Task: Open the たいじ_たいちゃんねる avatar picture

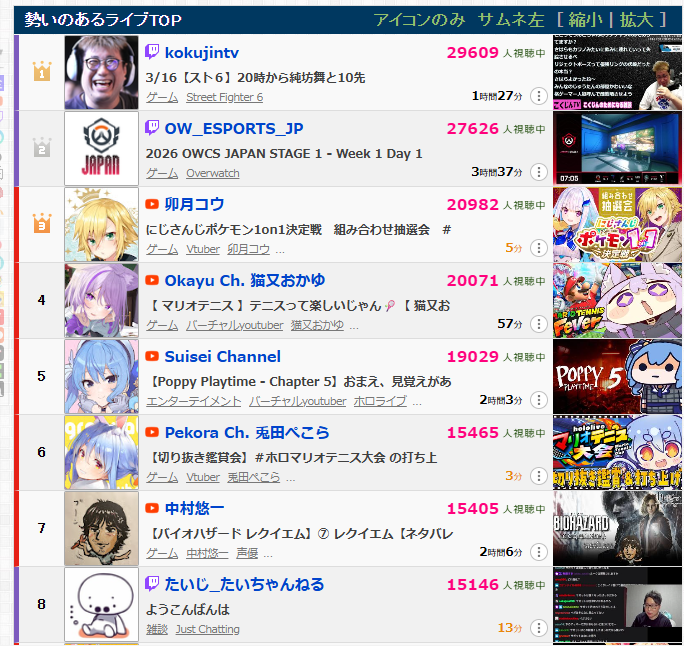Action: 101,604
